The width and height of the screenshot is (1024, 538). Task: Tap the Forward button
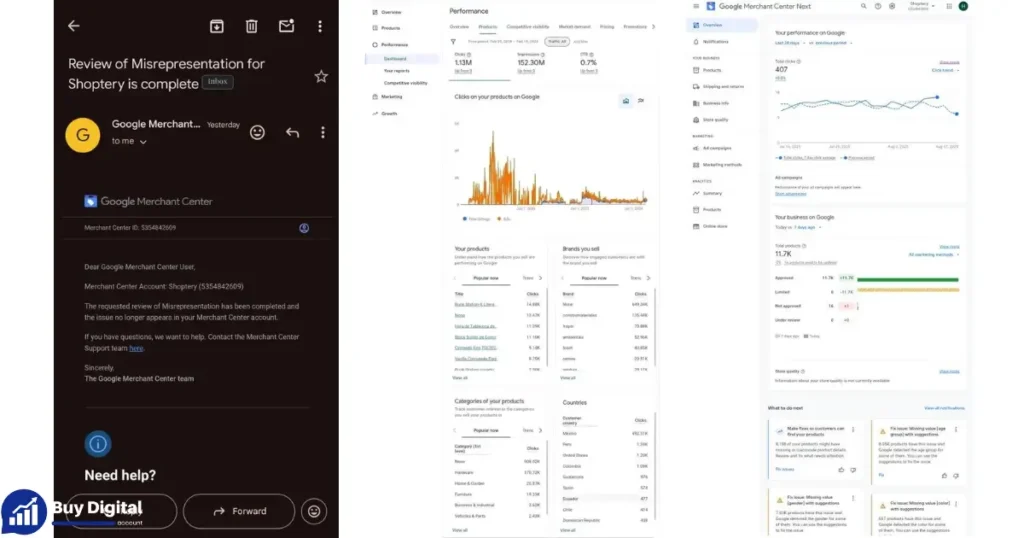pyautogui.click(x=239, y=511)
